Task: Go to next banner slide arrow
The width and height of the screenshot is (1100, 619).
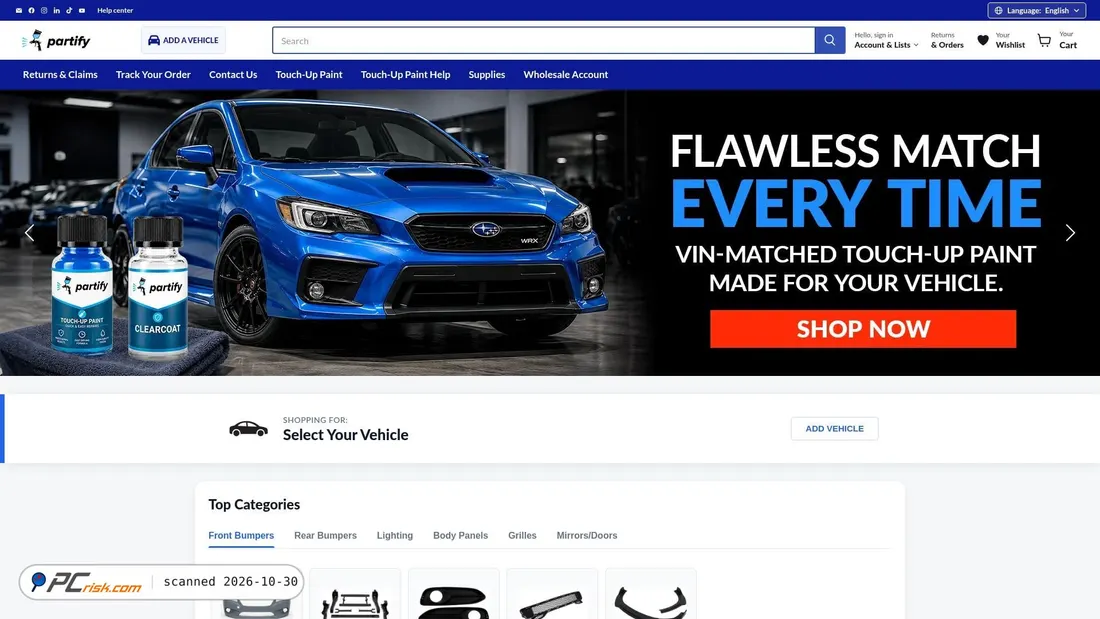Action: (1070, 233)
